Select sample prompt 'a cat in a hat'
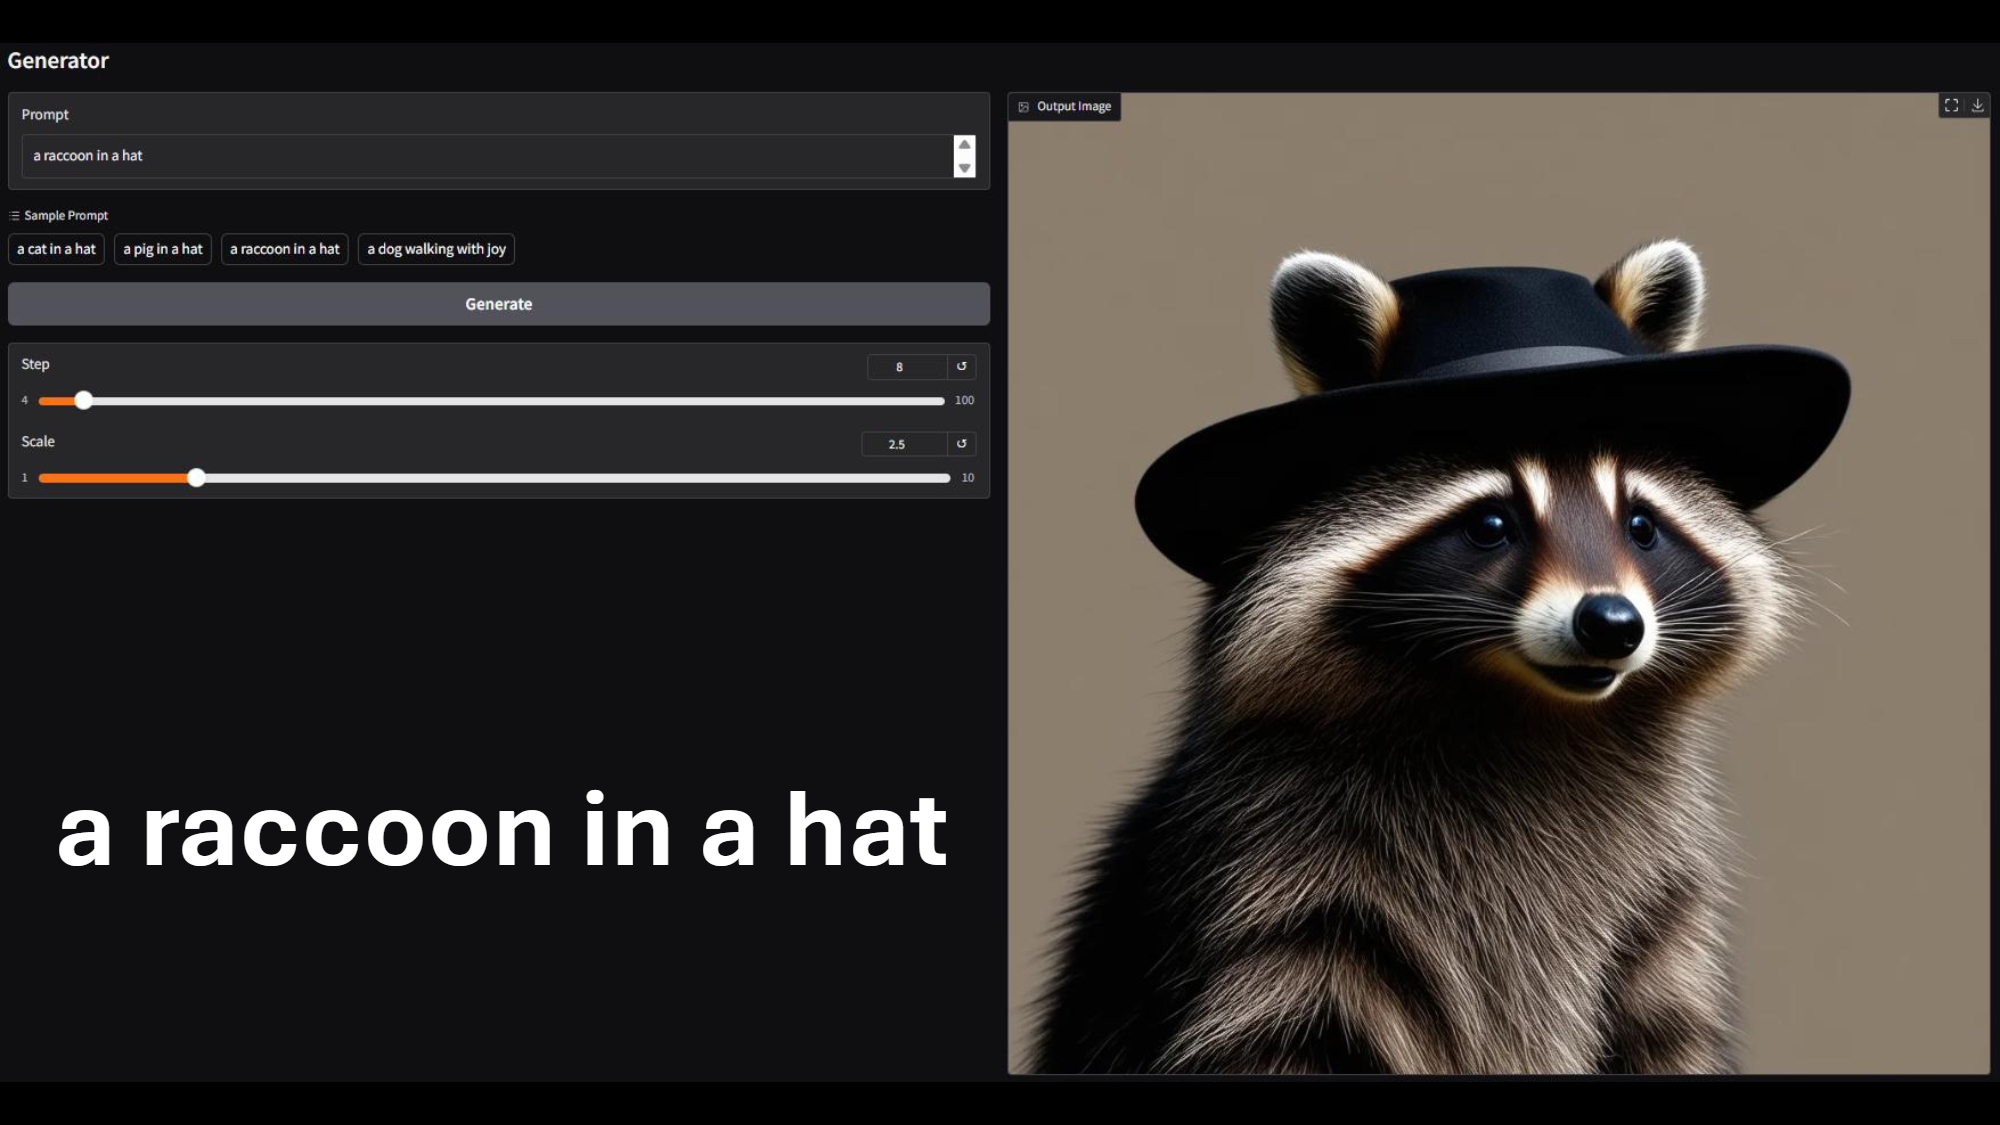 (x=56, y=249)
